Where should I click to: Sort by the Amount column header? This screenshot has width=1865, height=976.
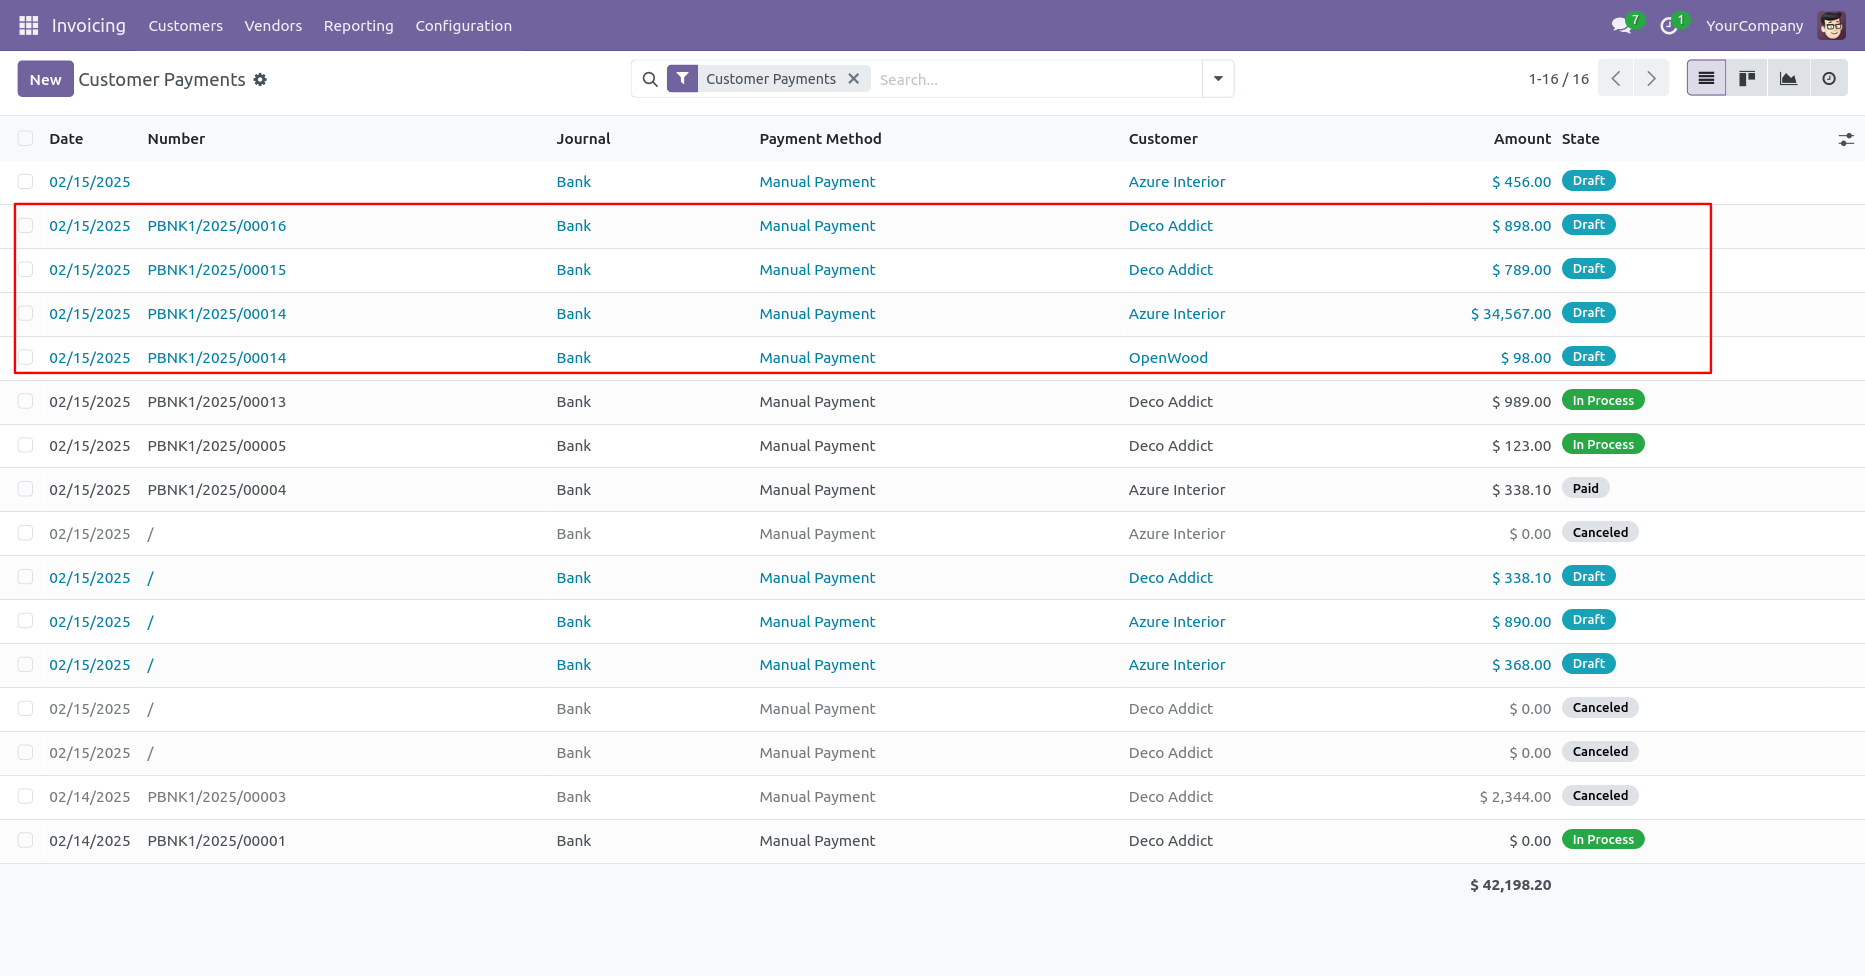[1522, 139]
